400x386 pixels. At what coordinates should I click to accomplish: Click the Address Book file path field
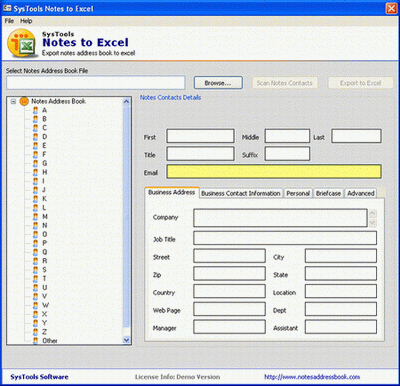(96, 83)
